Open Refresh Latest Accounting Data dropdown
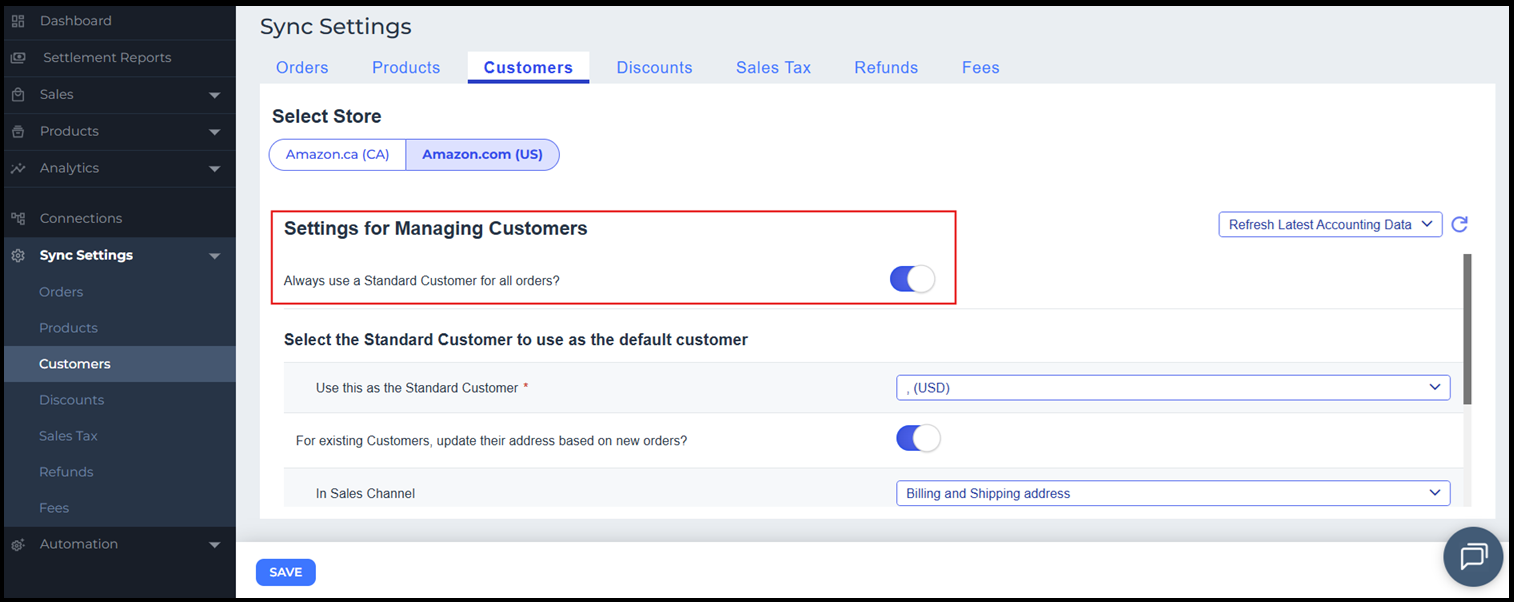The image size is (1514, 602). pyautogui.click(x=1330, y=225)
